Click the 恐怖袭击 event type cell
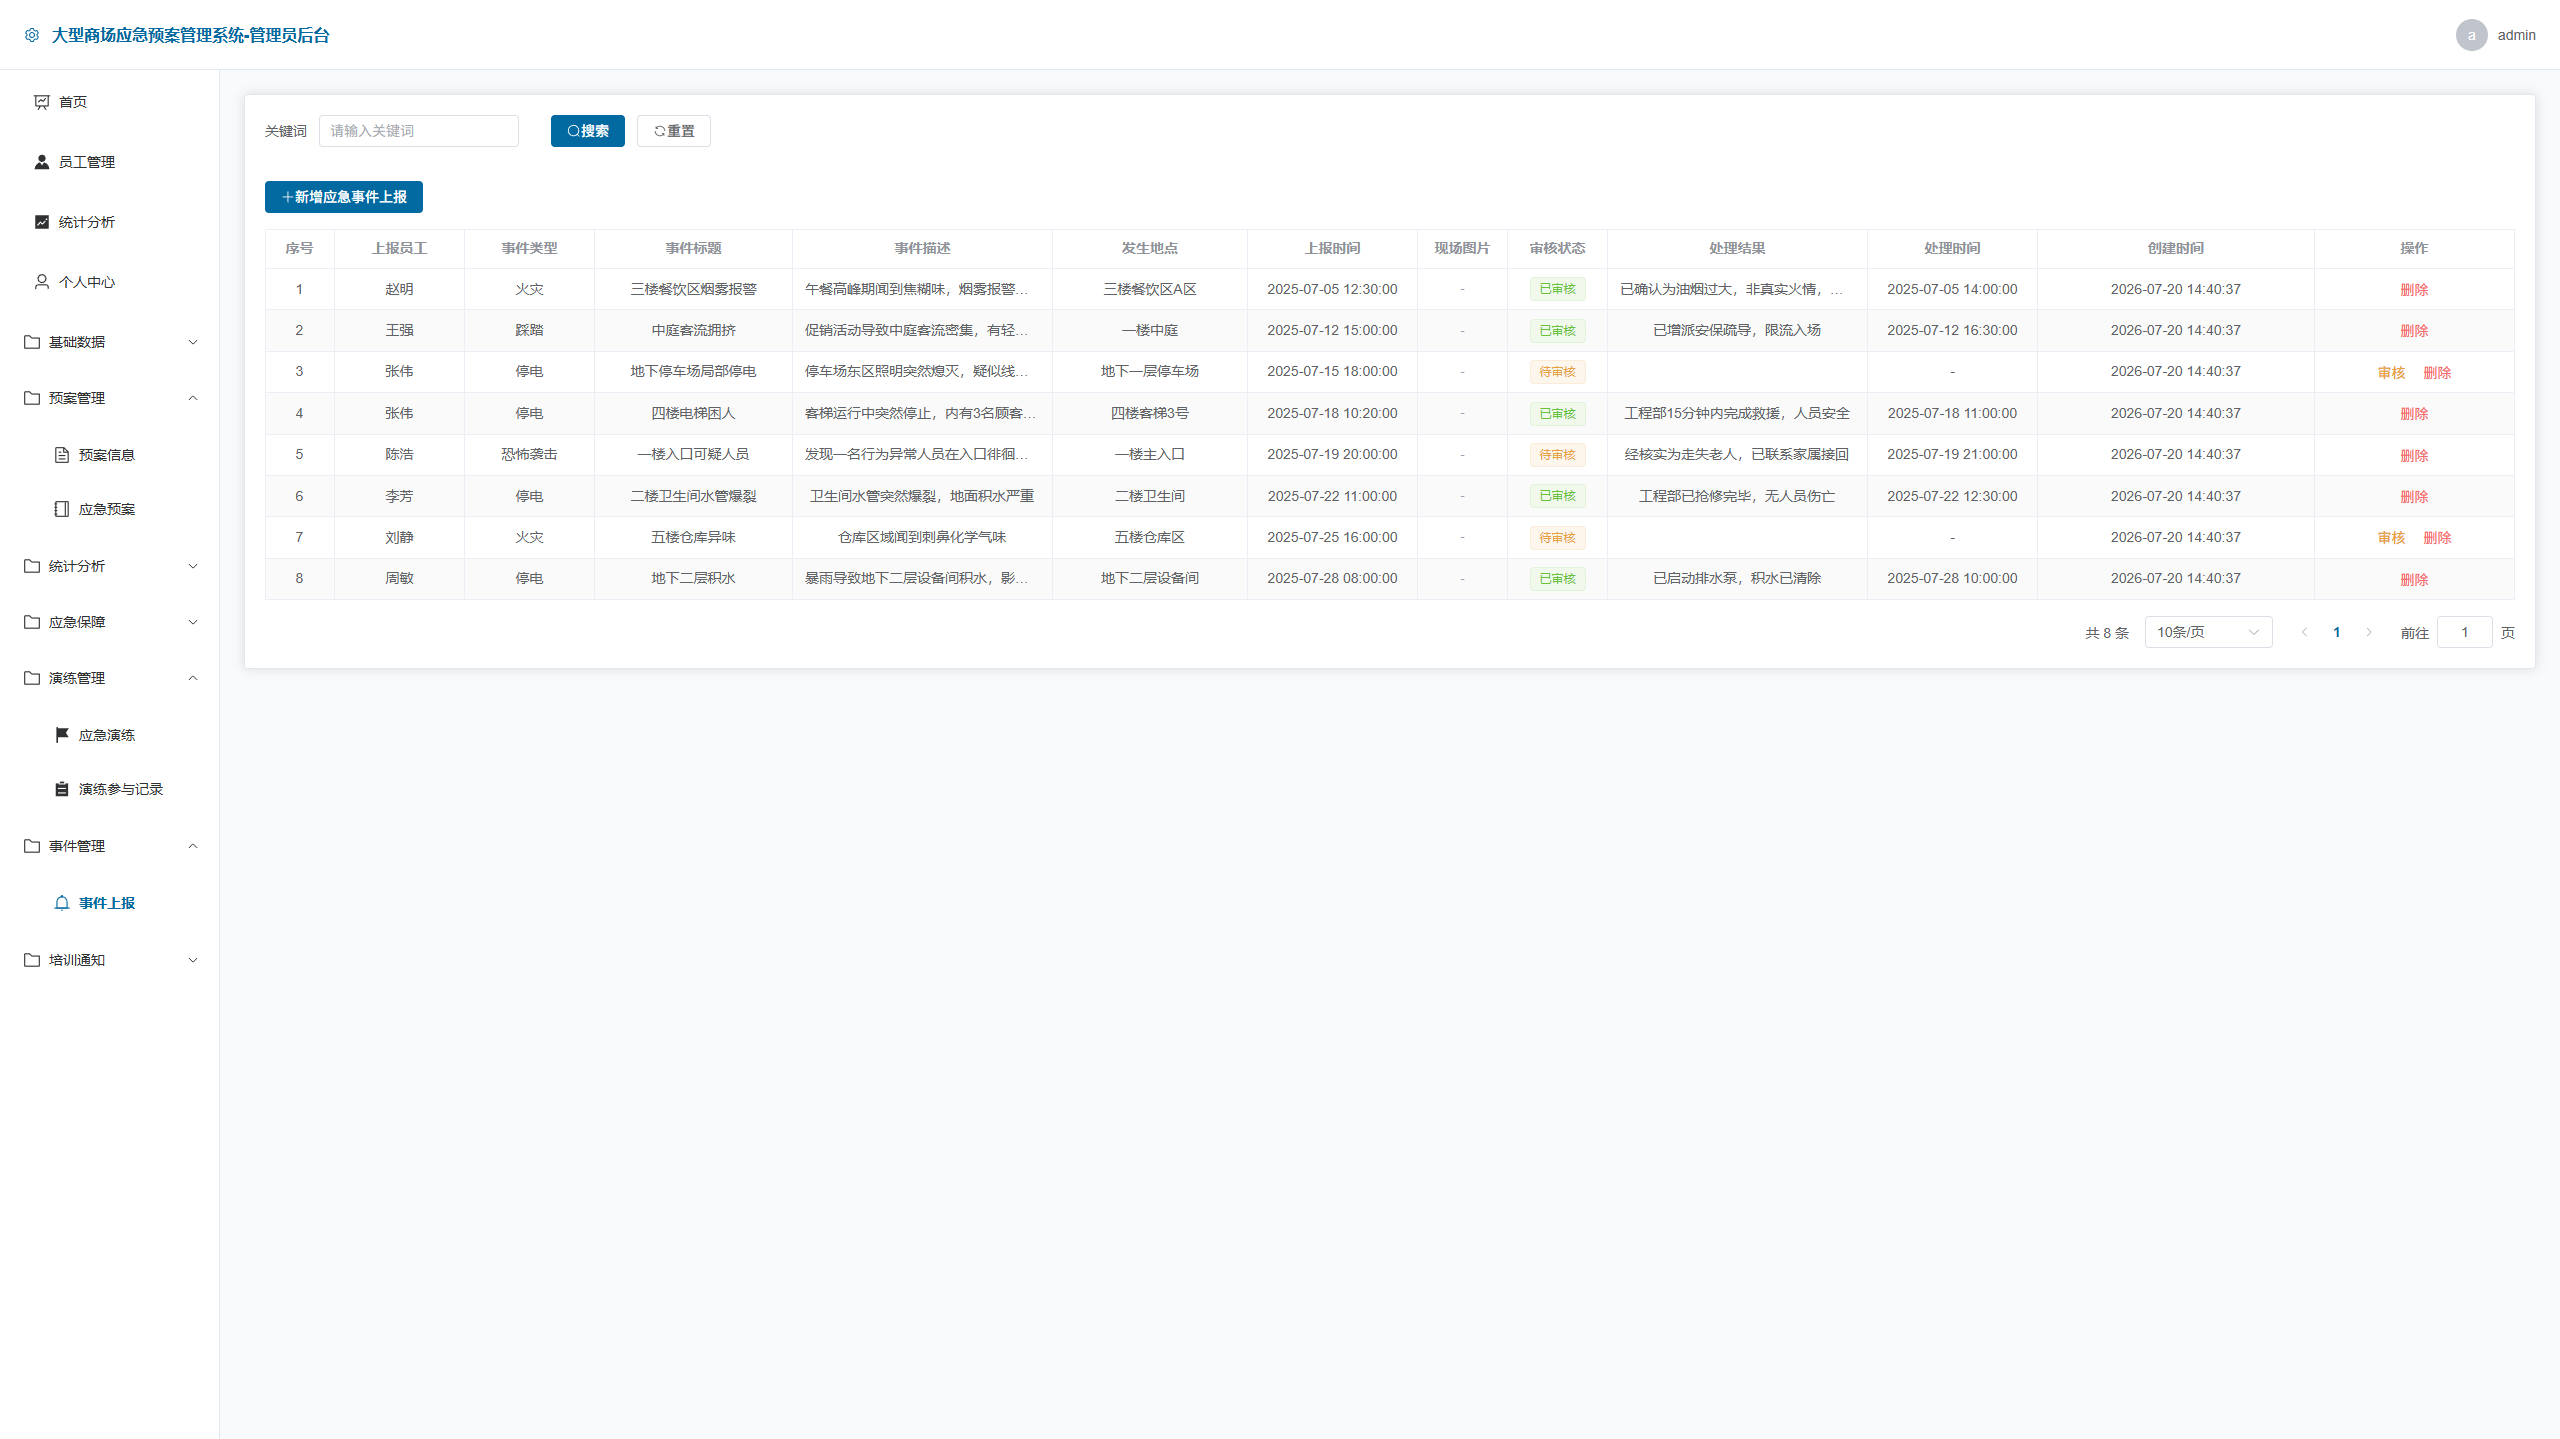 click(x=529, y=455)
